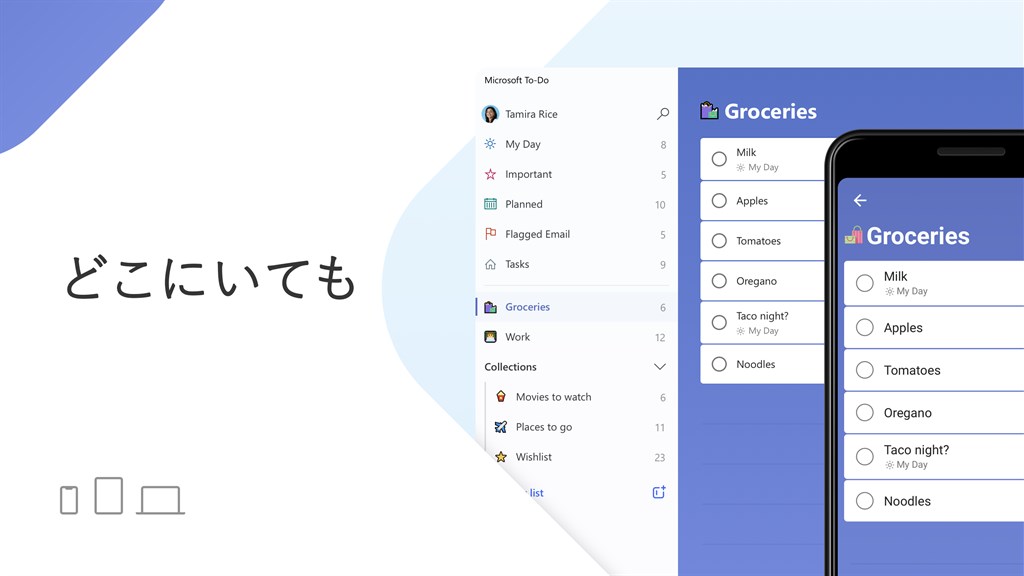Click Microsoft To-Do window title
1024x576 pixels.
(x=517, y=80)
